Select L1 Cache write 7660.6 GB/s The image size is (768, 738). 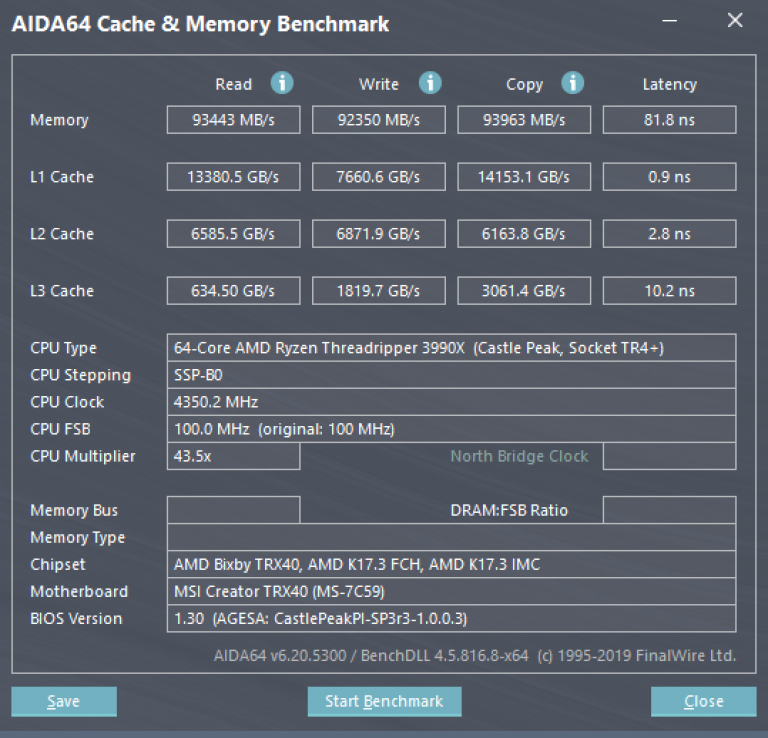379,176
